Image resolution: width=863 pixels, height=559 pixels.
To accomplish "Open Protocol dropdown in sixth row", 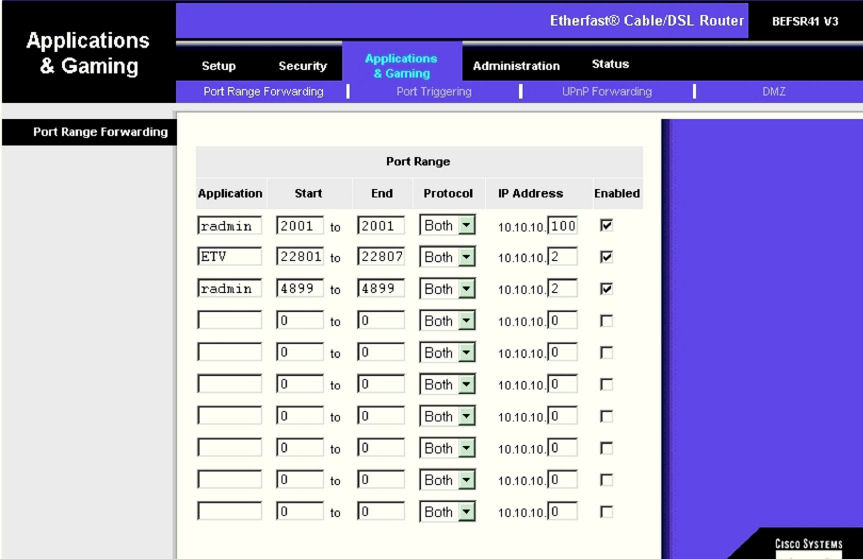I will [447, 385].
